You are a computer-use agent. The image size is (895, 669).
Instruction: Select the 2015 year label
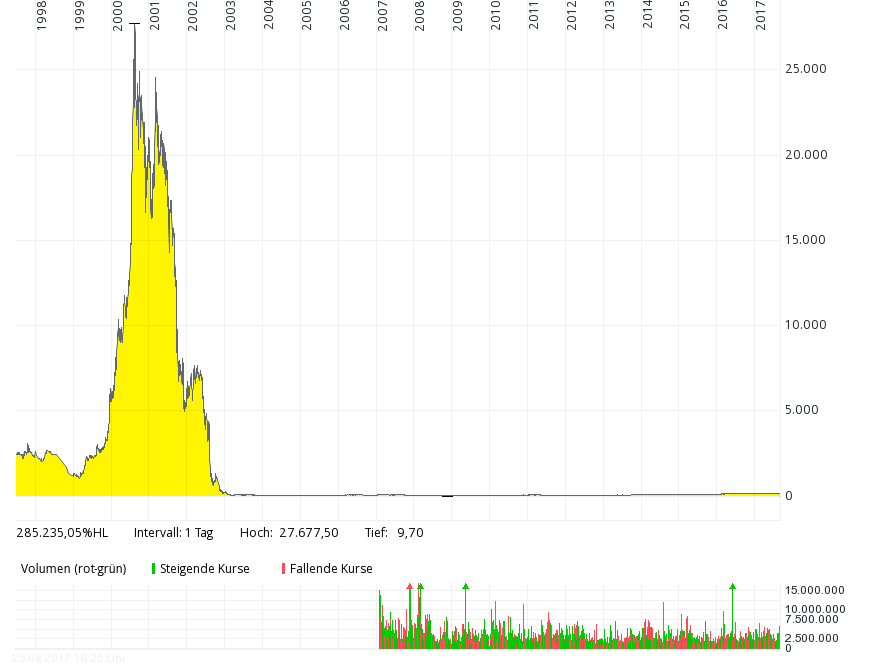click(x=684, y=15)
